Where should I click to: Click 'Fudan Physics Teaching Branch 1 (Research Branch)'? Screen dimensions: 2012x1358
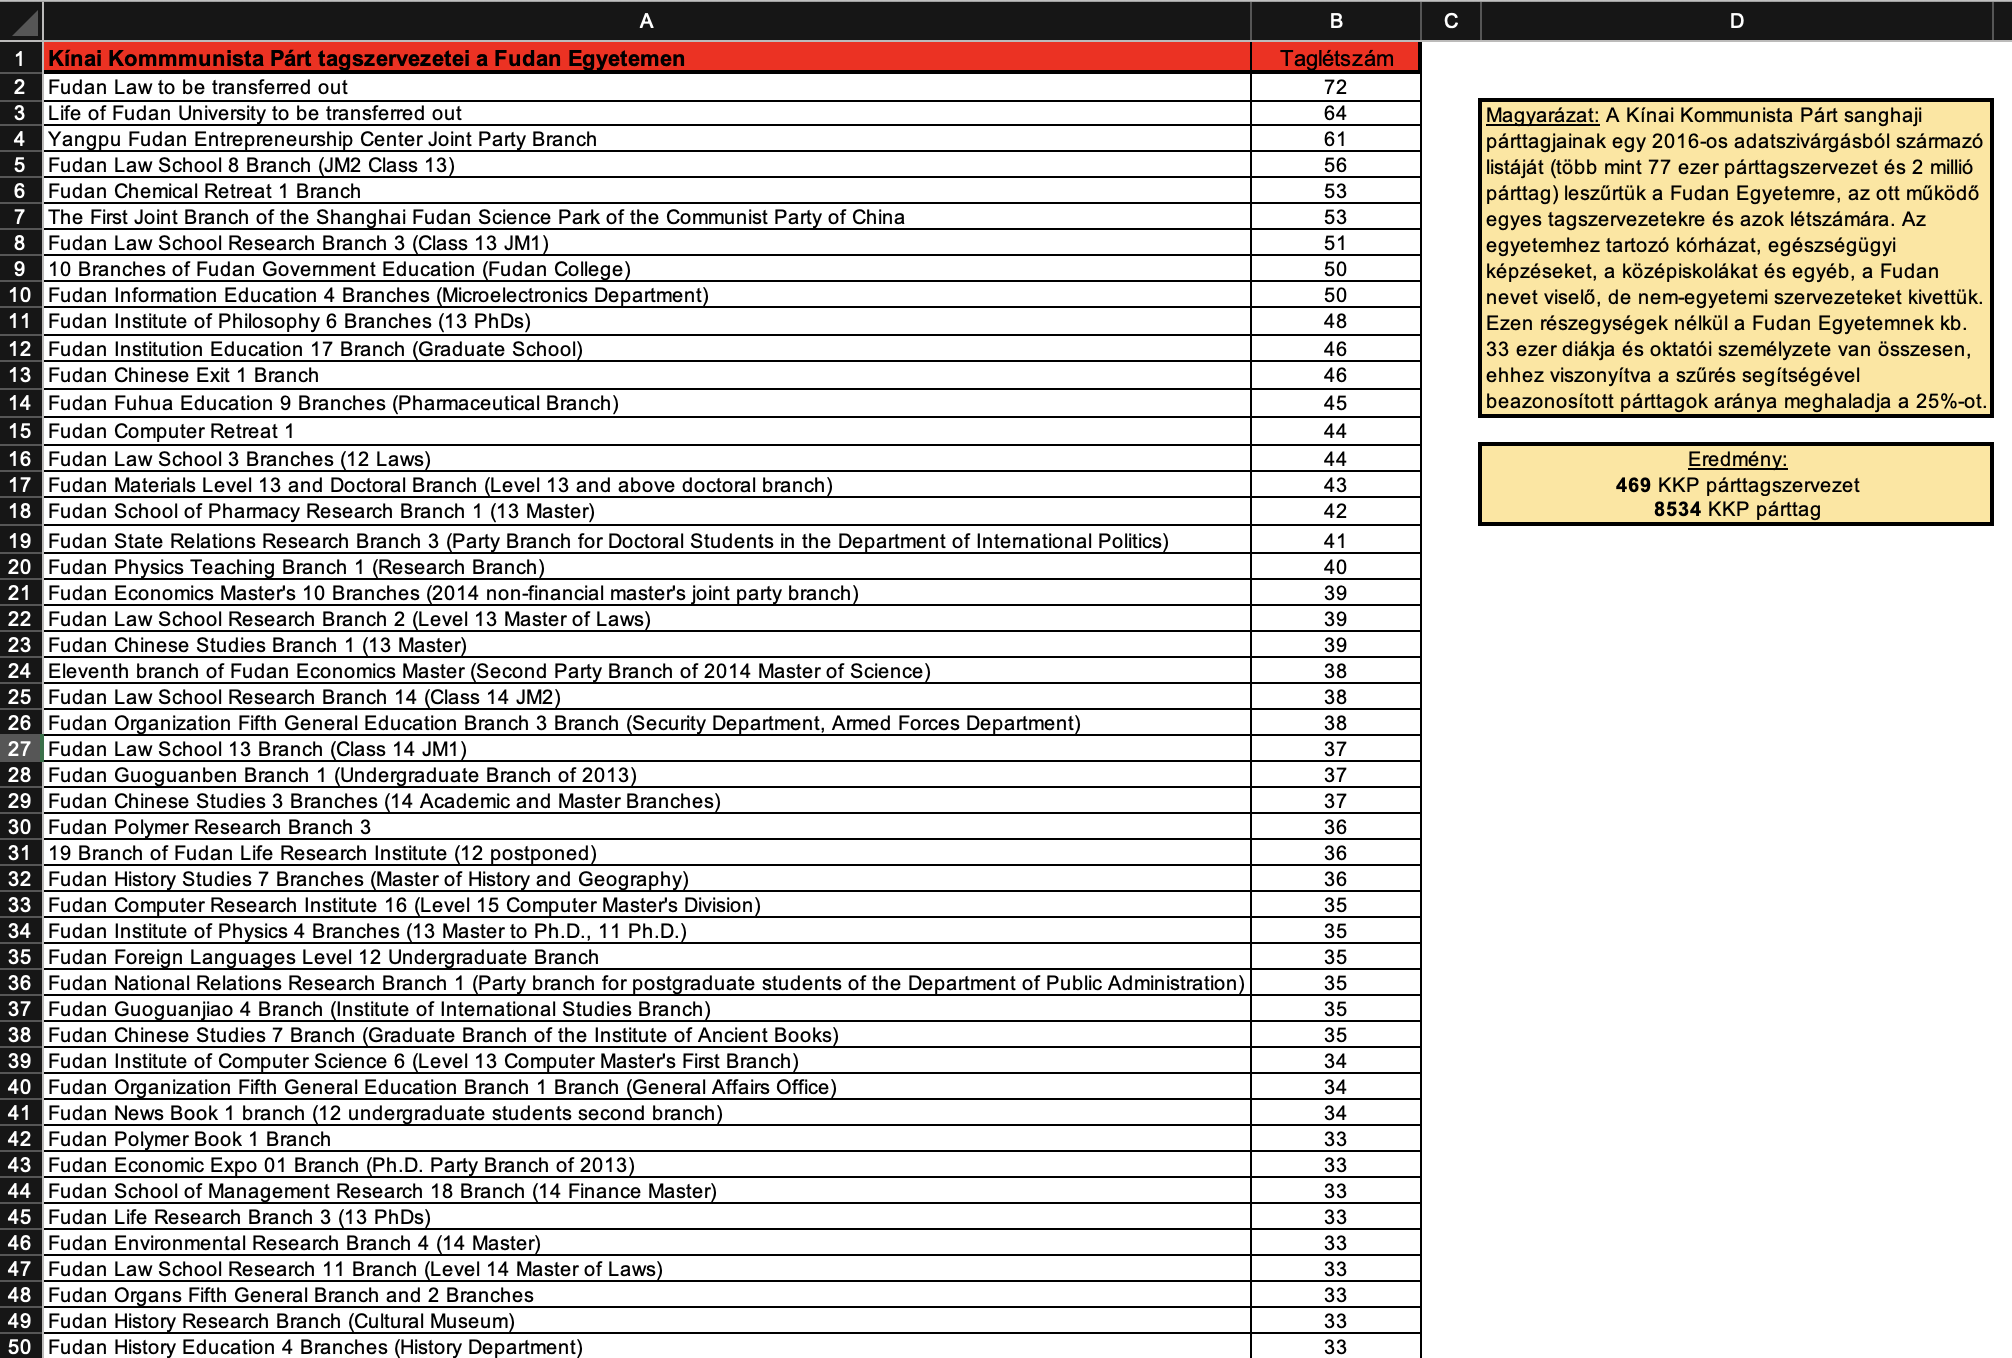(647, 567)
